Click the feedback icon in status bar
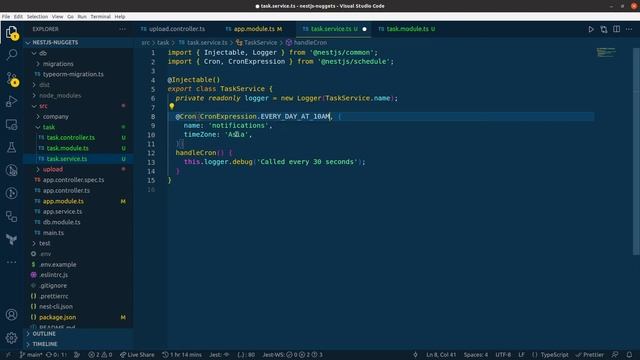This screenshot has height=360, width=640. pos(615,355)
